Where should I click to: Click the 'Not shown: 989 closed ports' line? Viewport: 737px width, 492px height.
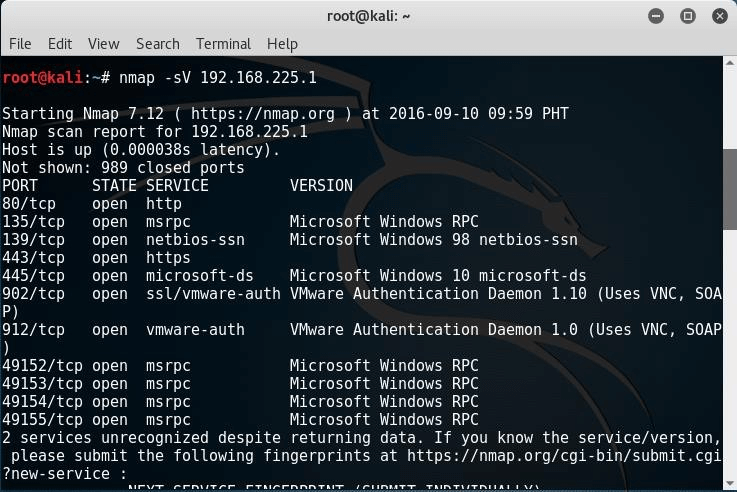(123, 168)
